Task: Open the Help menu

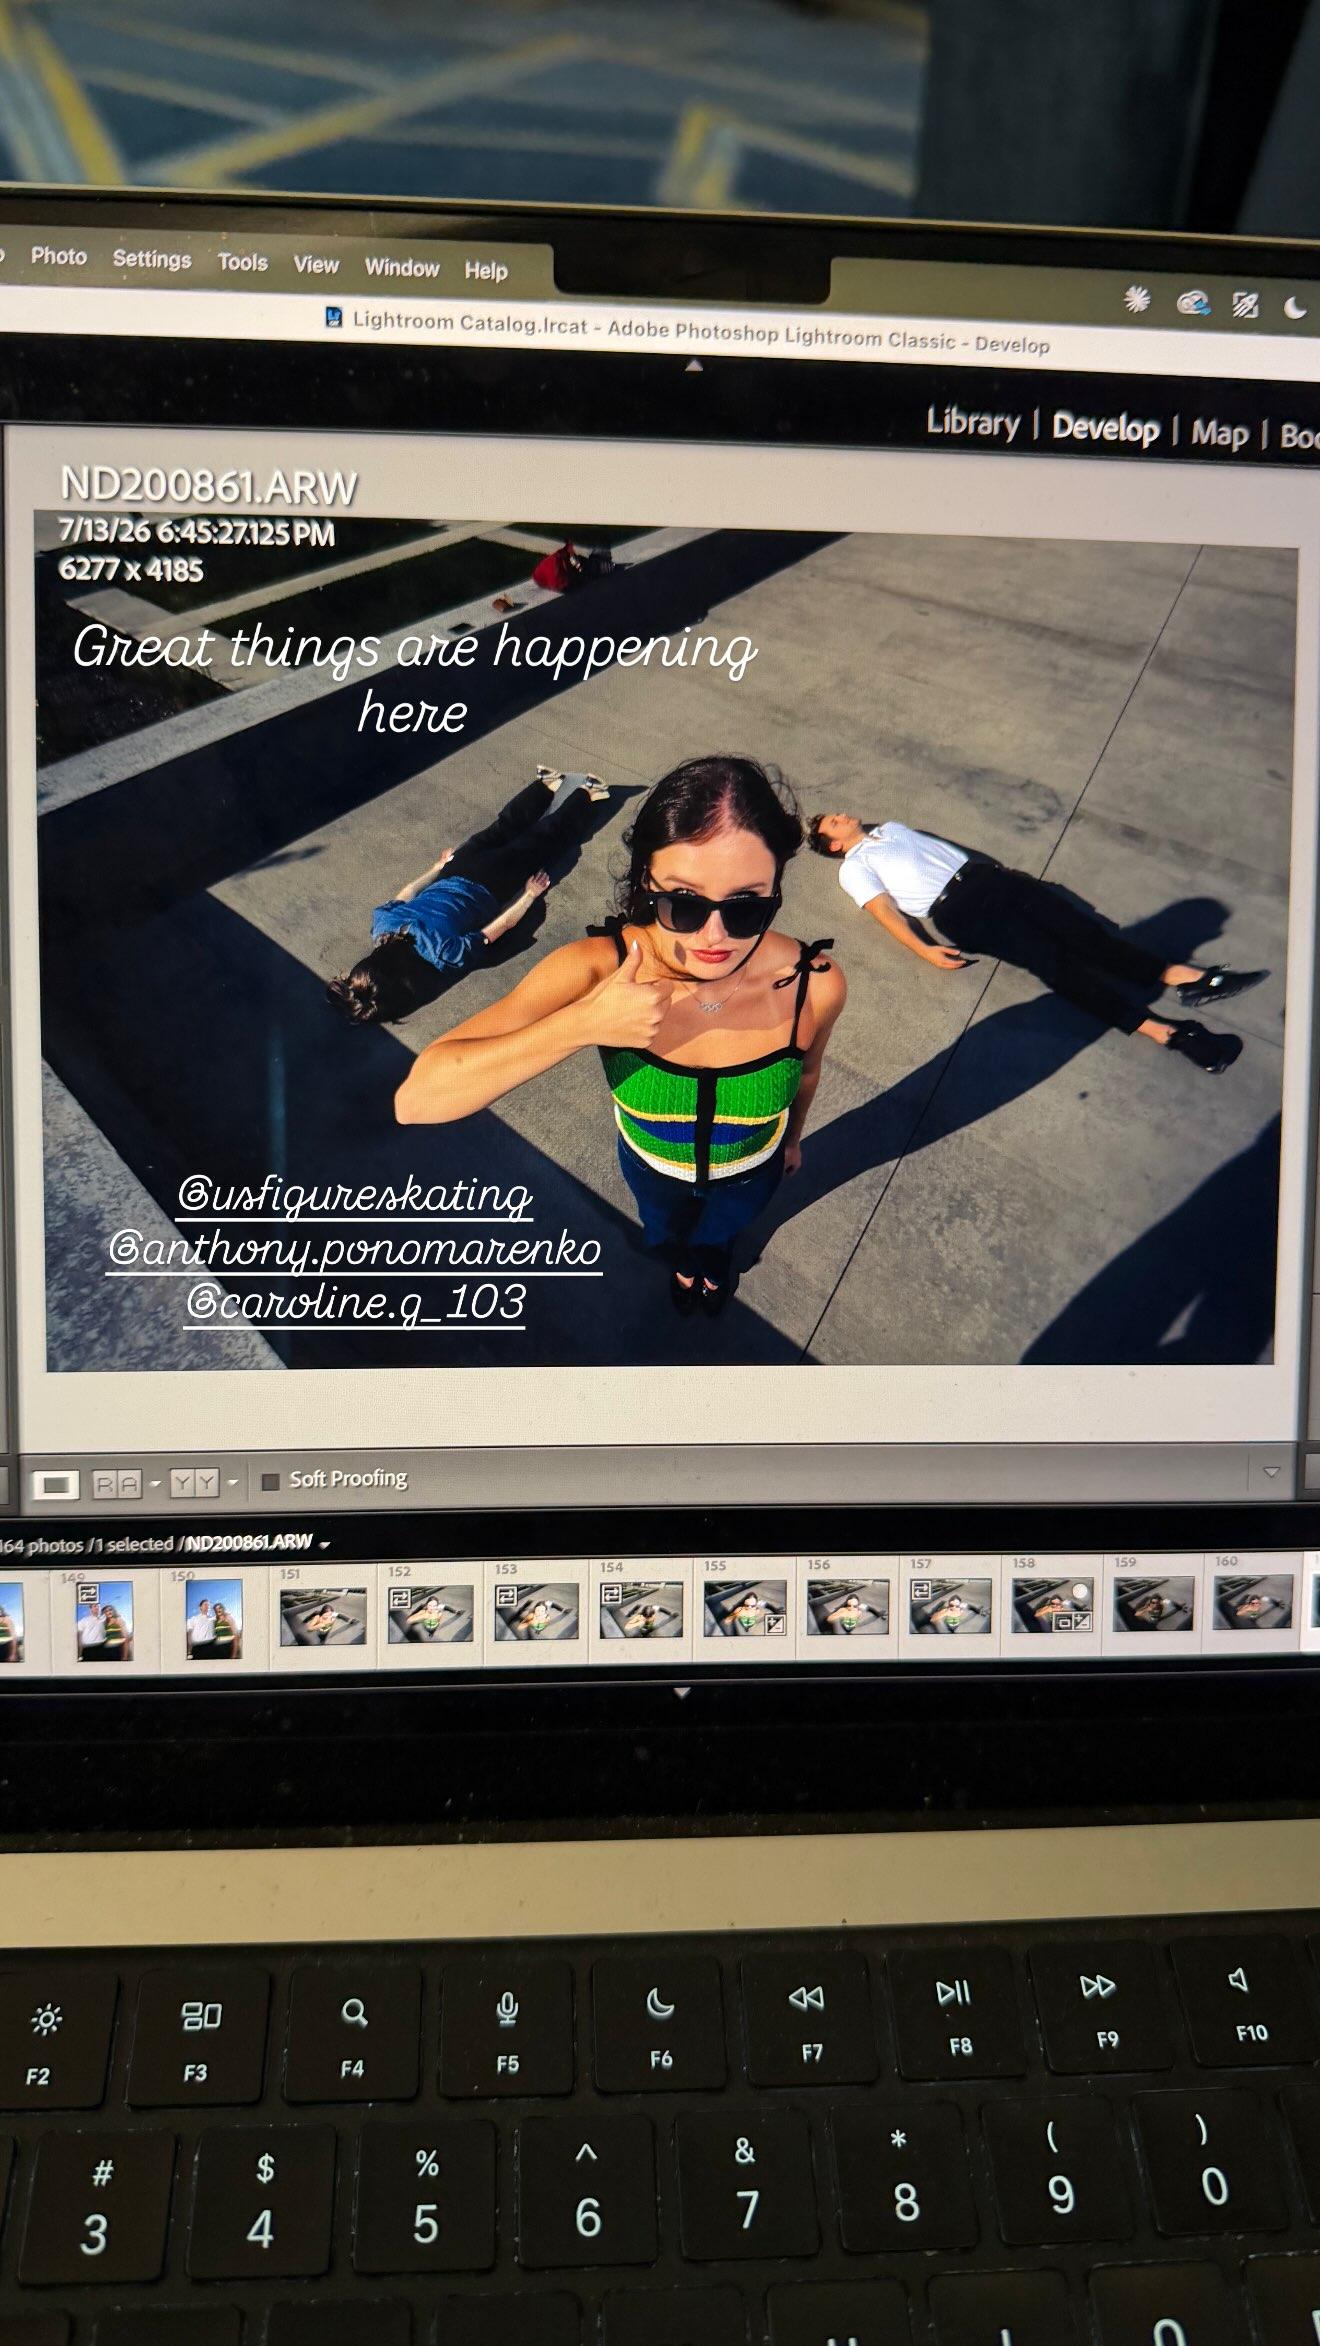Action: (x=486, y=270)
